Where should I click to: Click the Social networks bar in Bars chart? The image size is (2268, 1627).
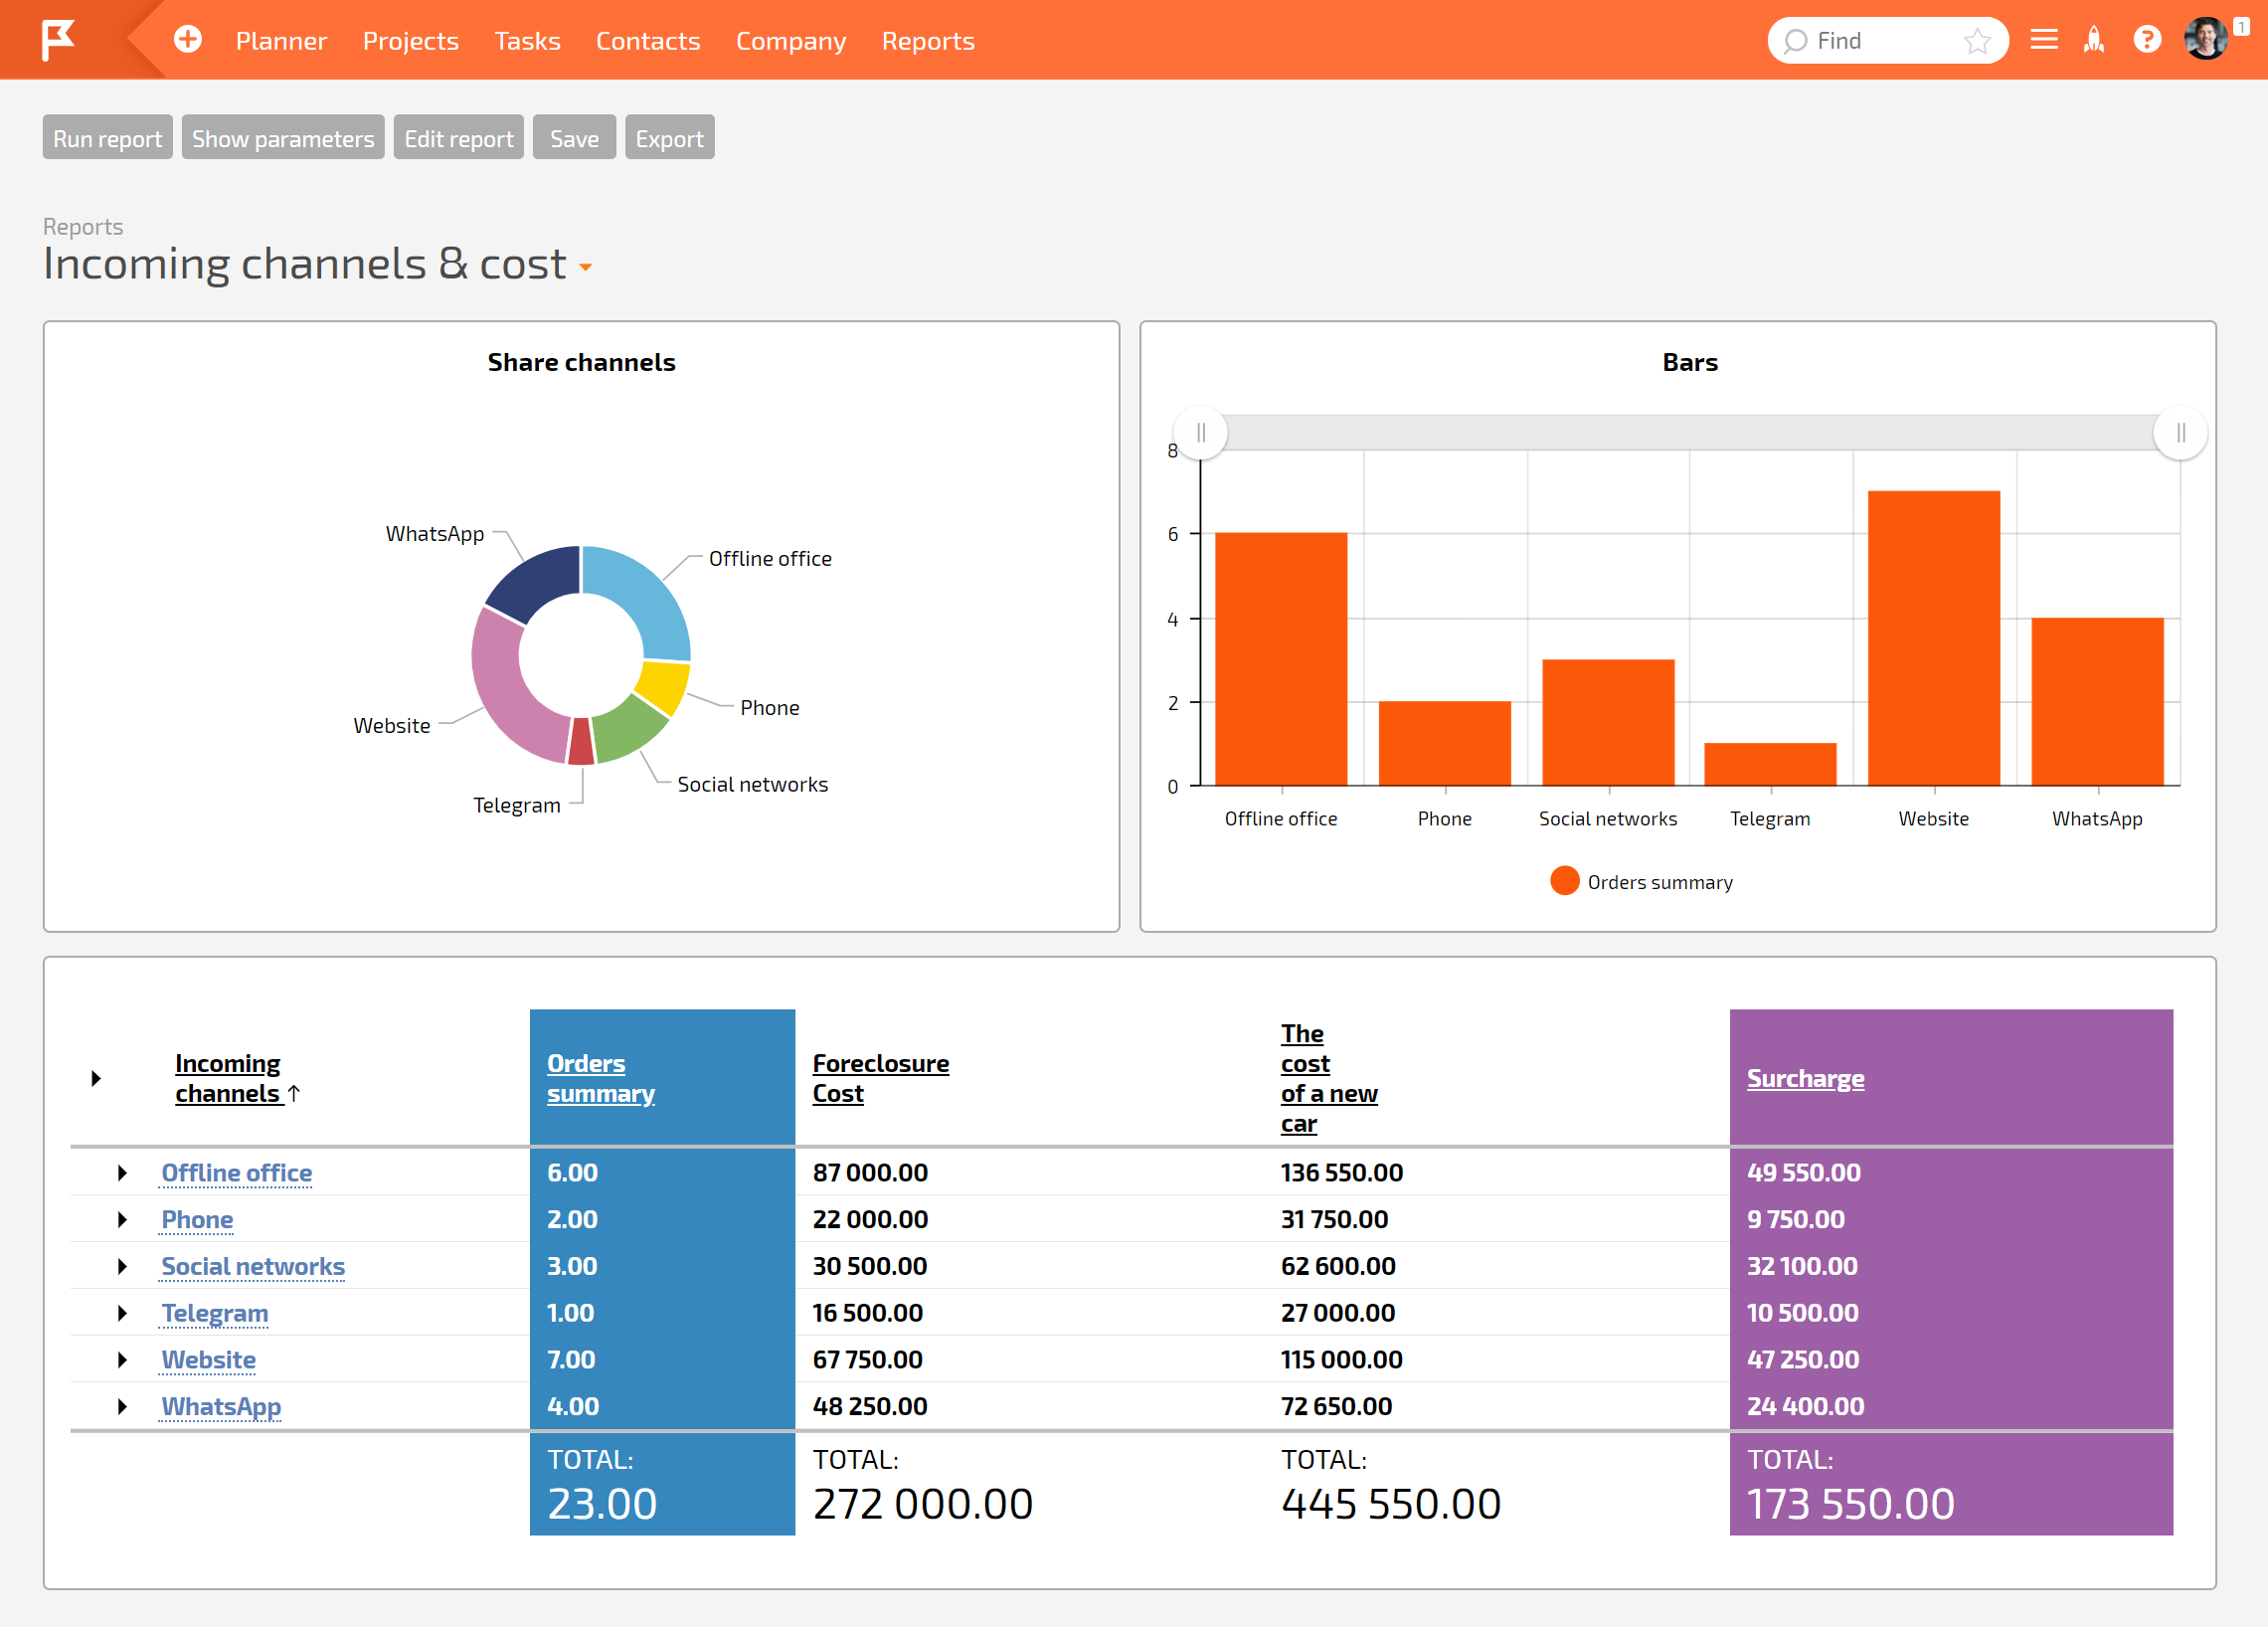pyautogui.click(x=1608, y=723)
